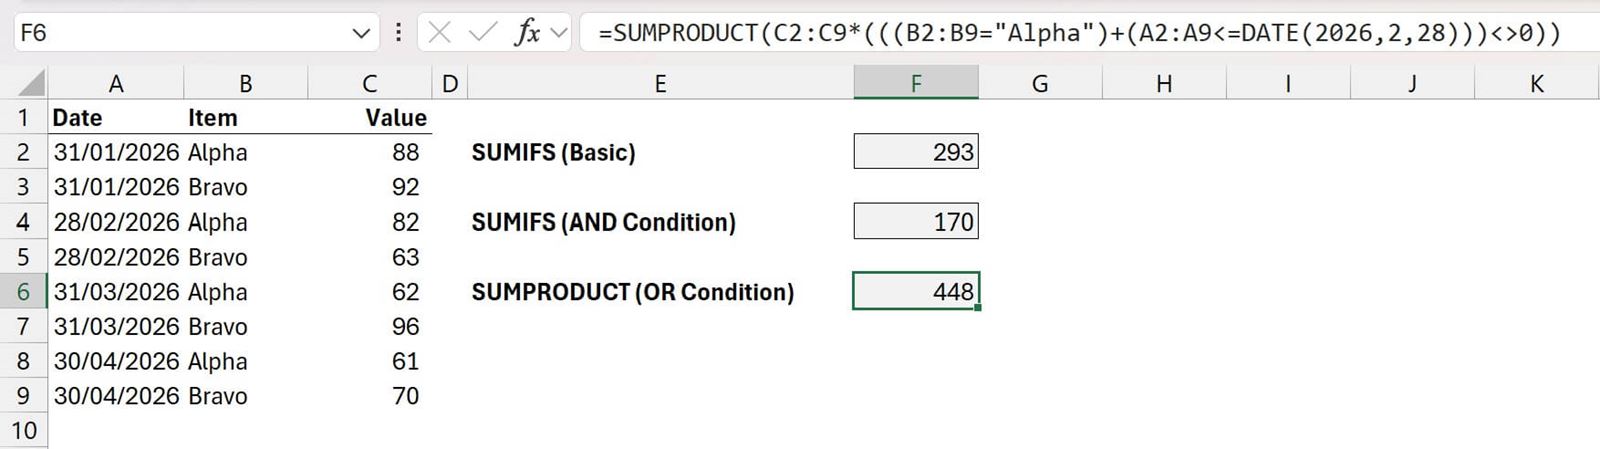Viewport: 1600px width, 449px height.
Task: Select the value cell 82
Action: pyautogui.click(x=370, y=222)
